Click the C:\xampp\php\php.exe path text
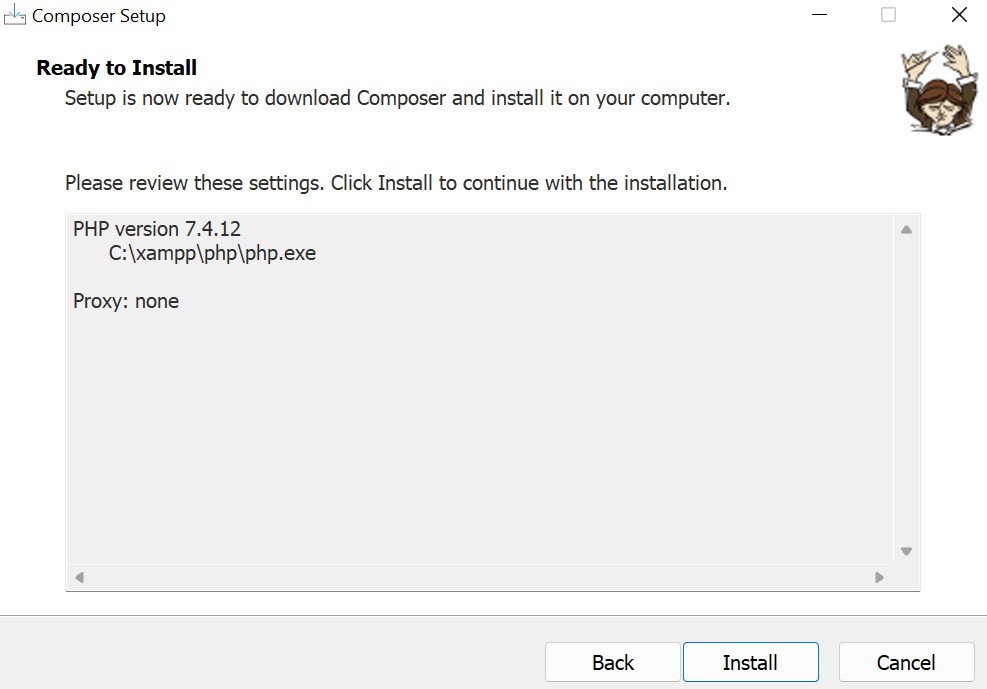The image size is (987, 689). pyautogui.click(x=212, y=253)
